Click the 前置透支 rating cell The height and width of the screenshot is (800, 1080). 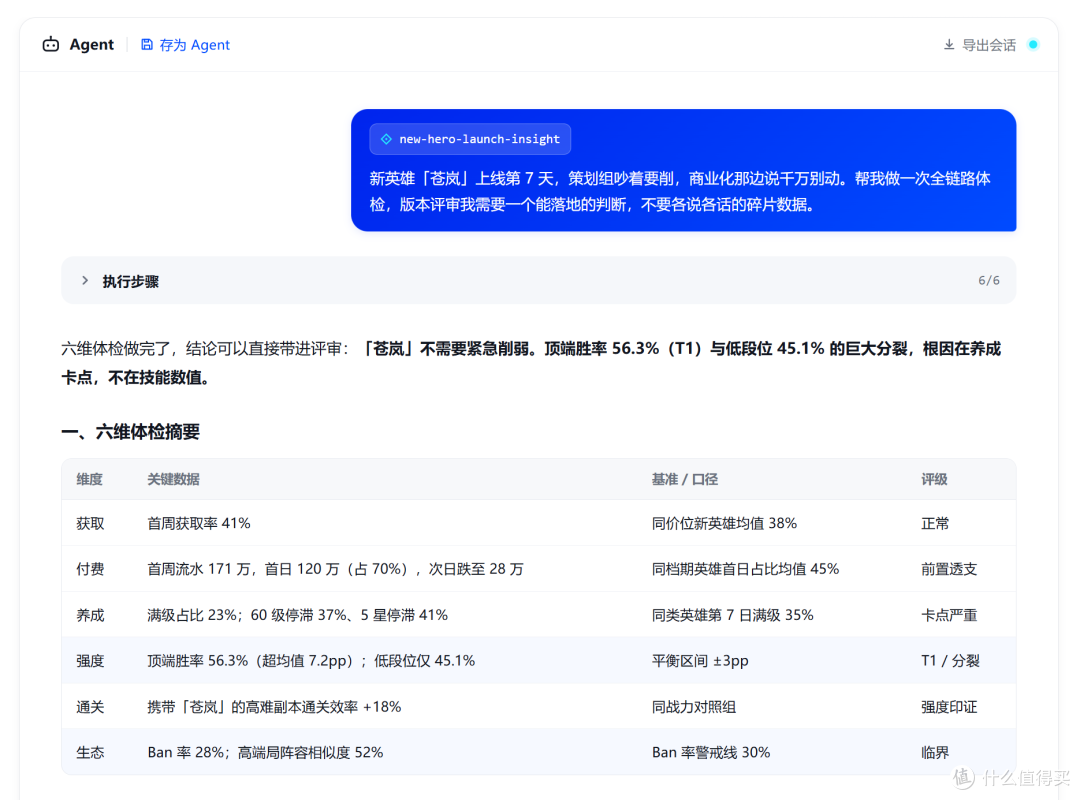[949, 569]
